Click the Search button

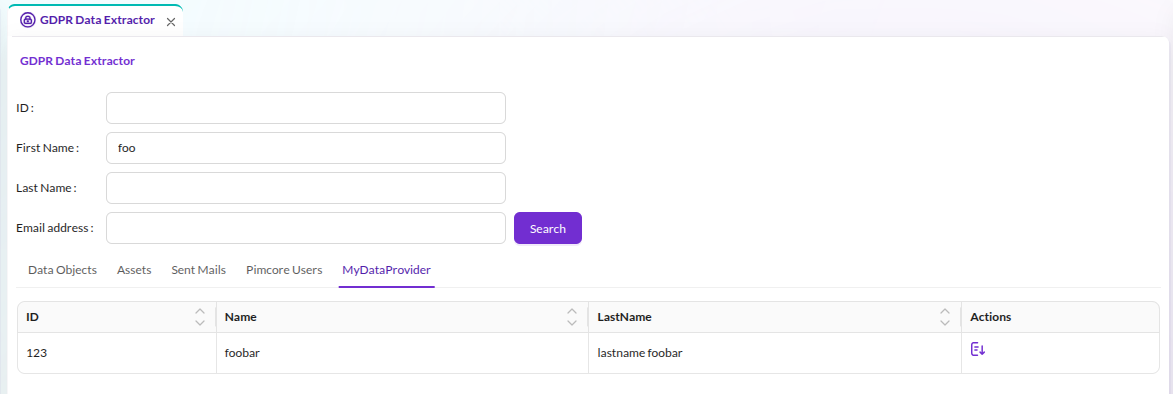click(x=548, y=229)
